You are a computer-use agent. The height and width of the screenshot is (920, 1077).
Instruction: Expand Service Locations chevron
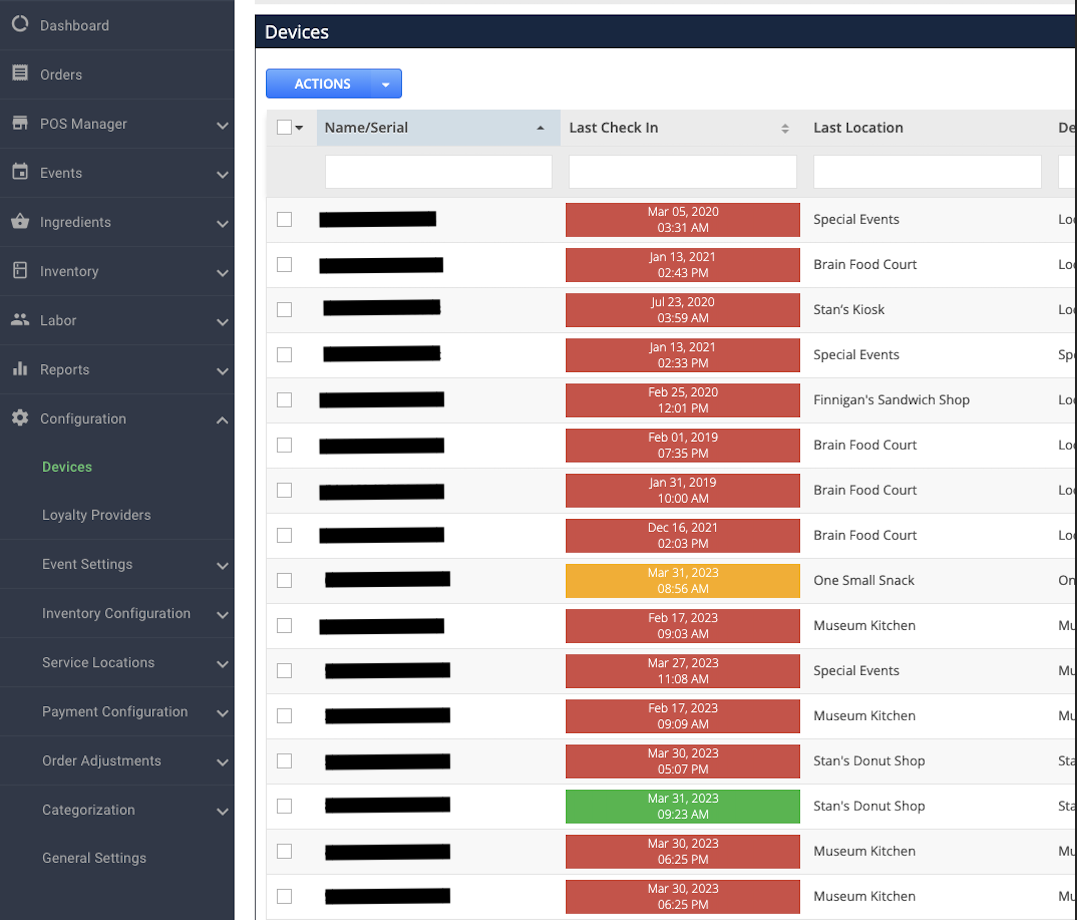(222, 664)
